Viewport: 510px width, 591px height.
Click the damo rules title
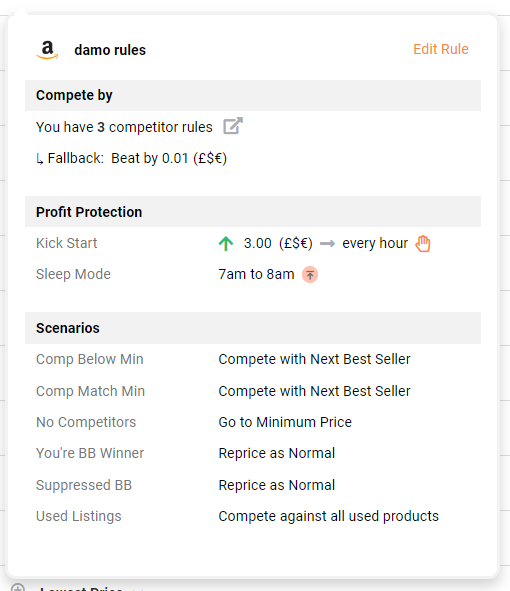(x=110, y=50)
